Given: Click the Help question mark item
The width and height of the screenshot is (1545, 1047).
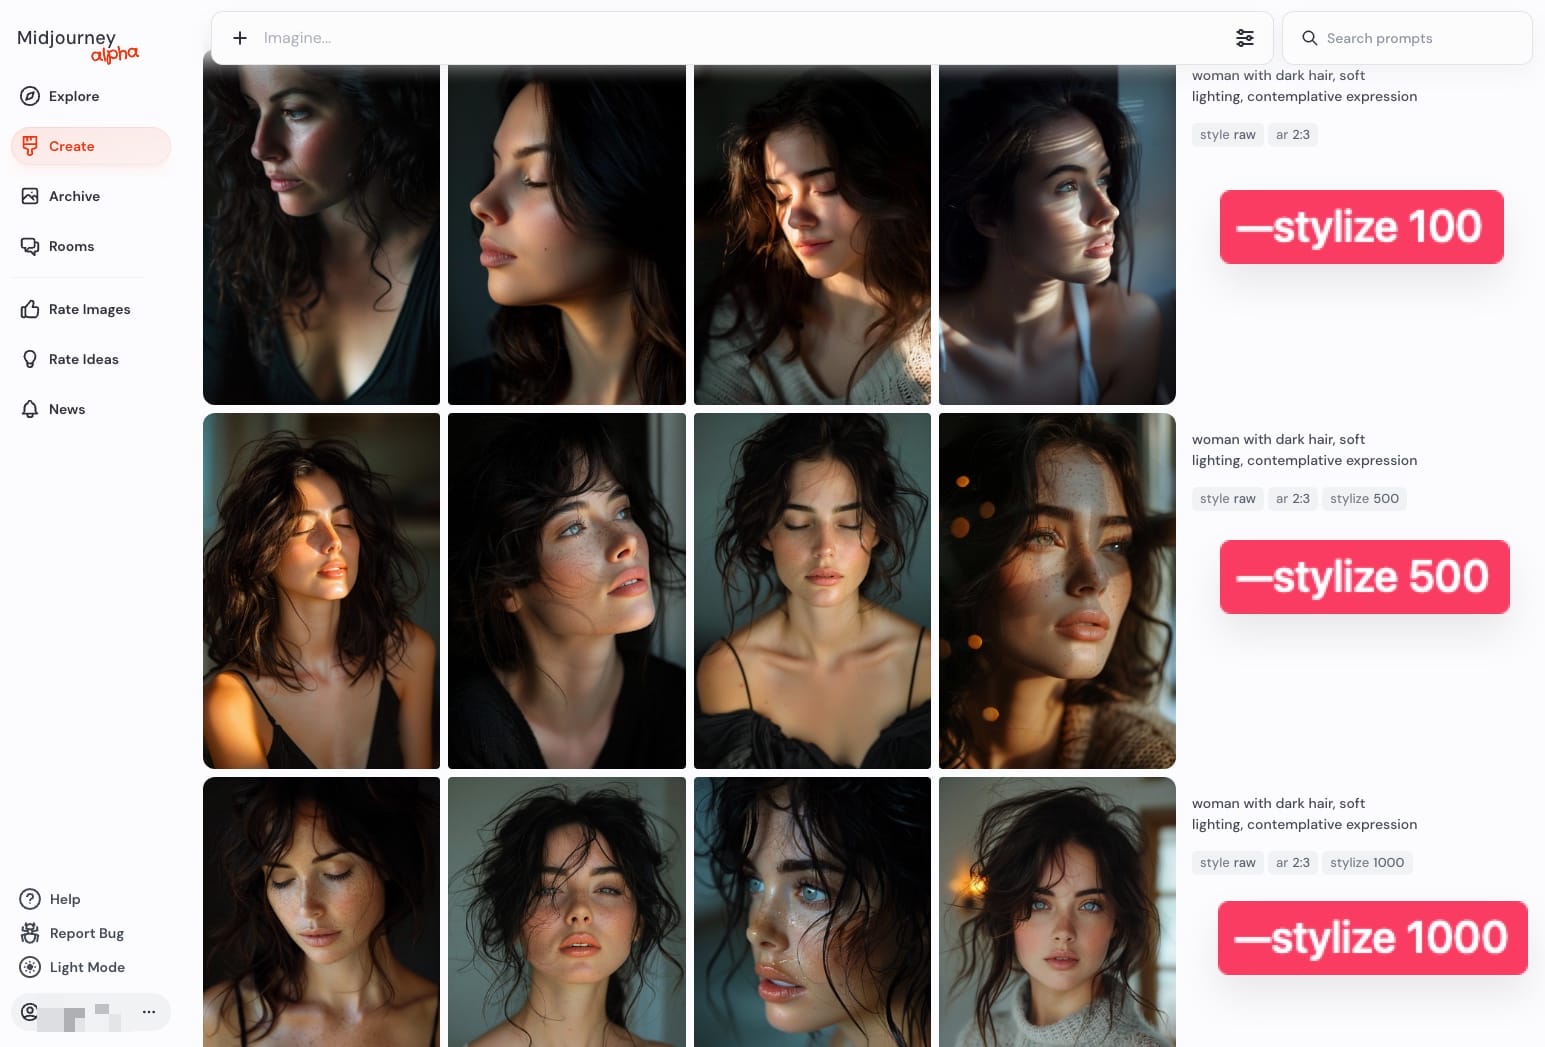Looking at the screenshot, I should click(x=50, y=899).
